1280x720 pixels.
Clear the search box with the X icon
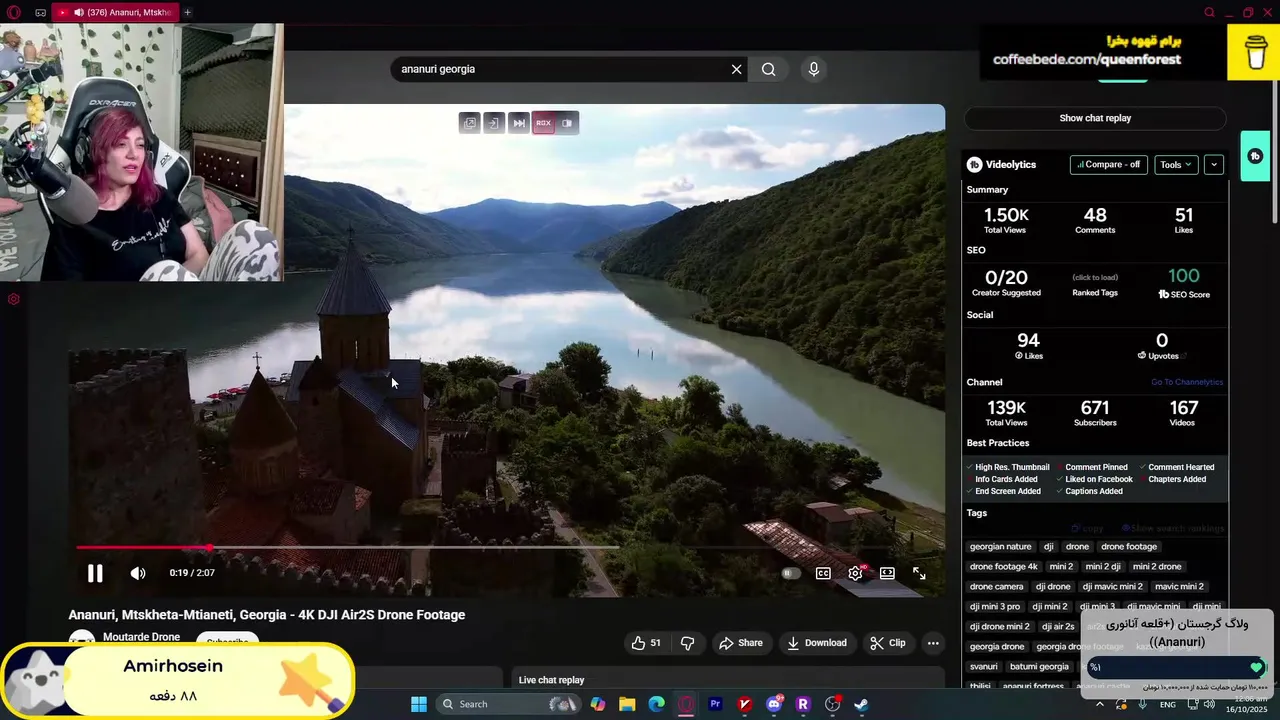[x=736, y=69]
